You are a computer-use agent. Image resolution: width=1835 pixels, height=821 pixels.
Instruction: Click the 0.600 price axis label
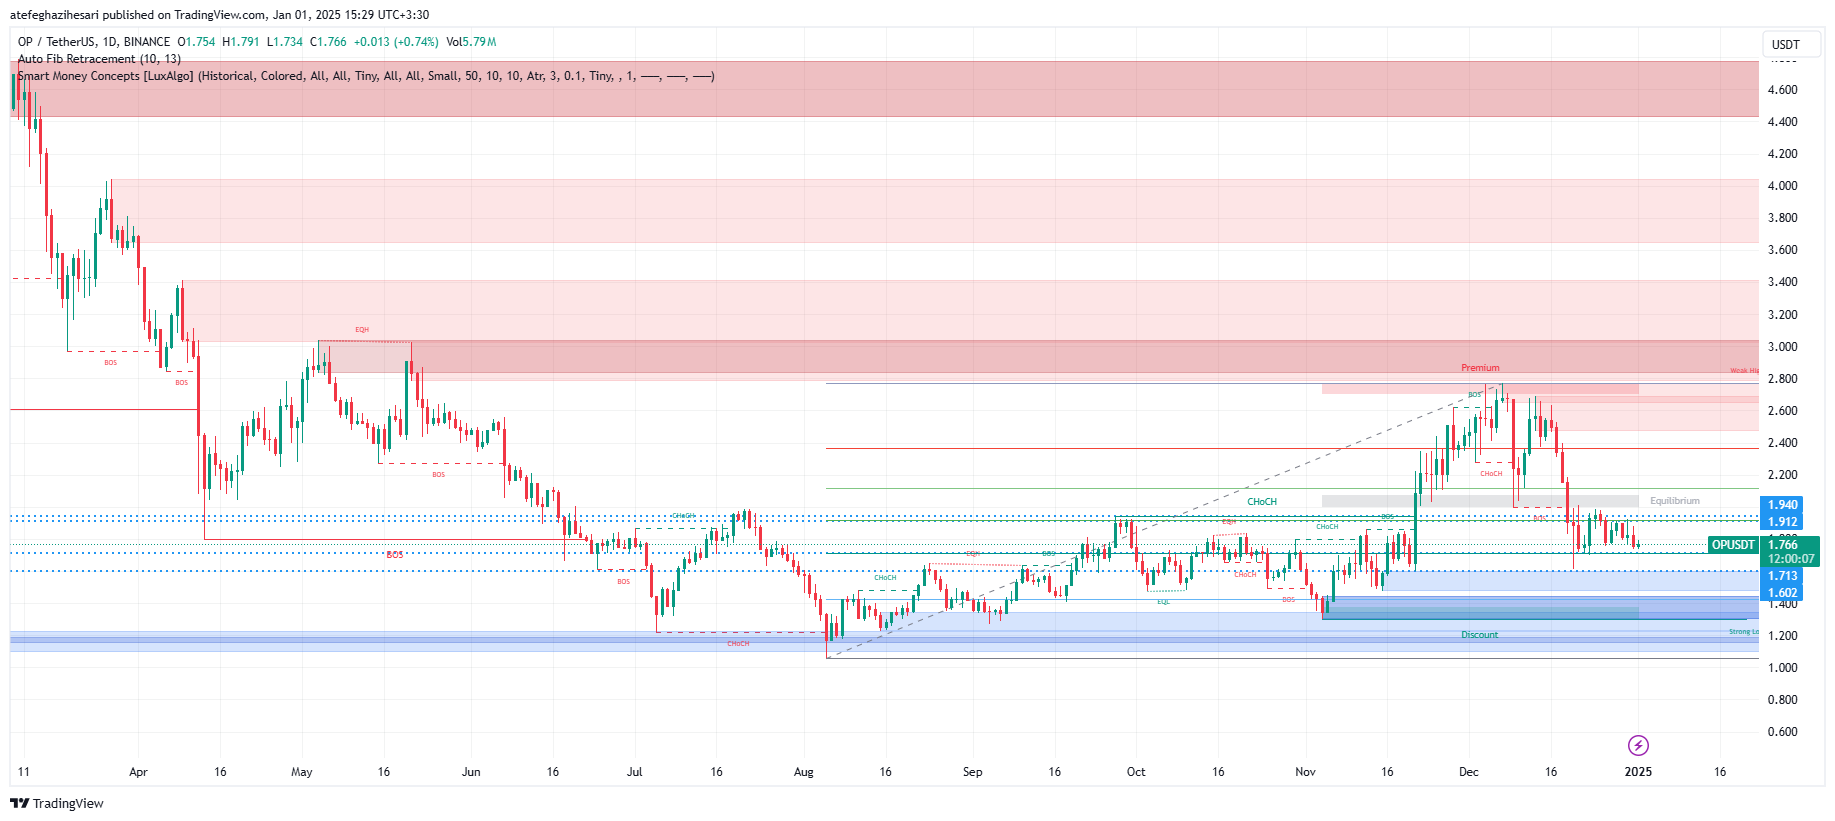click(x=1782, y=732)
